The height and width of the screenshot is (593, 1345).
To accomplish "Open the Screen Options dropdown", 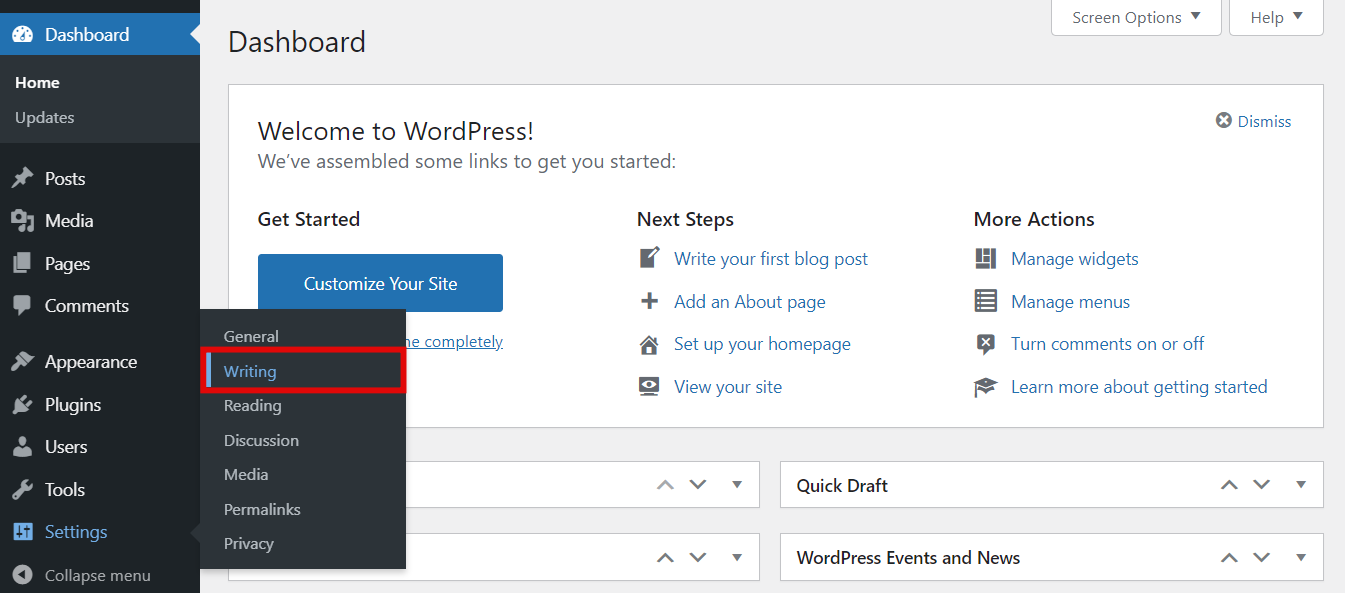I will (1135, 17).
